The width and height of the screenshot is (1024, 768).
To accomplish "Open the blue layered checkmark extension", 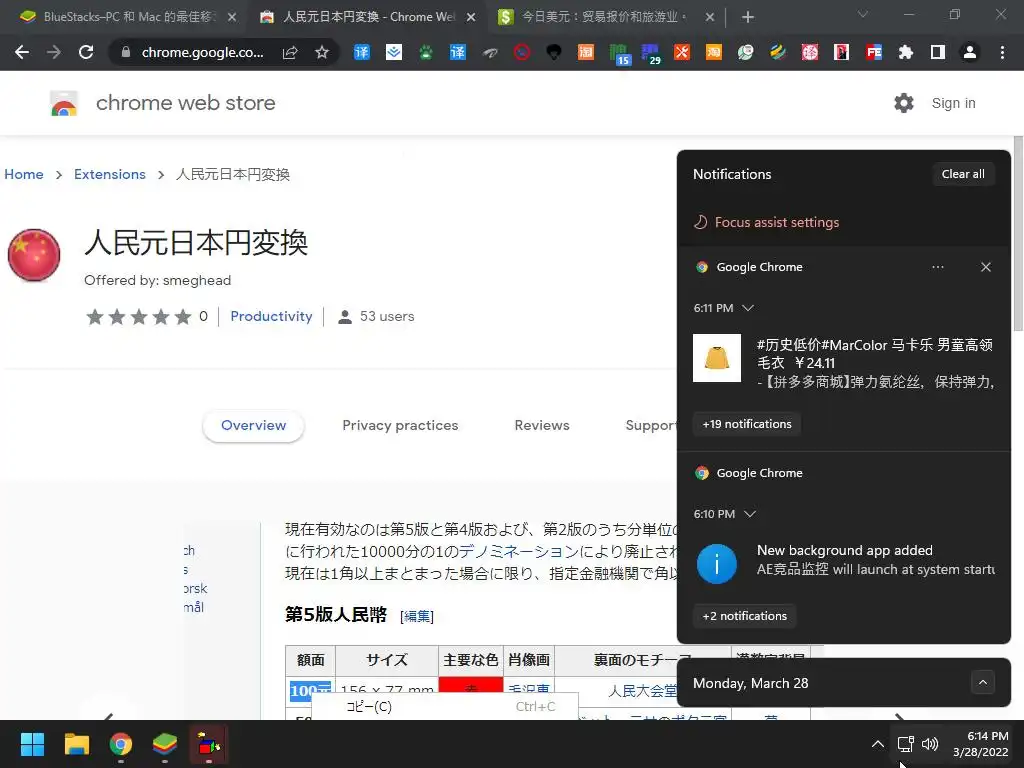I will click(394, 52).
